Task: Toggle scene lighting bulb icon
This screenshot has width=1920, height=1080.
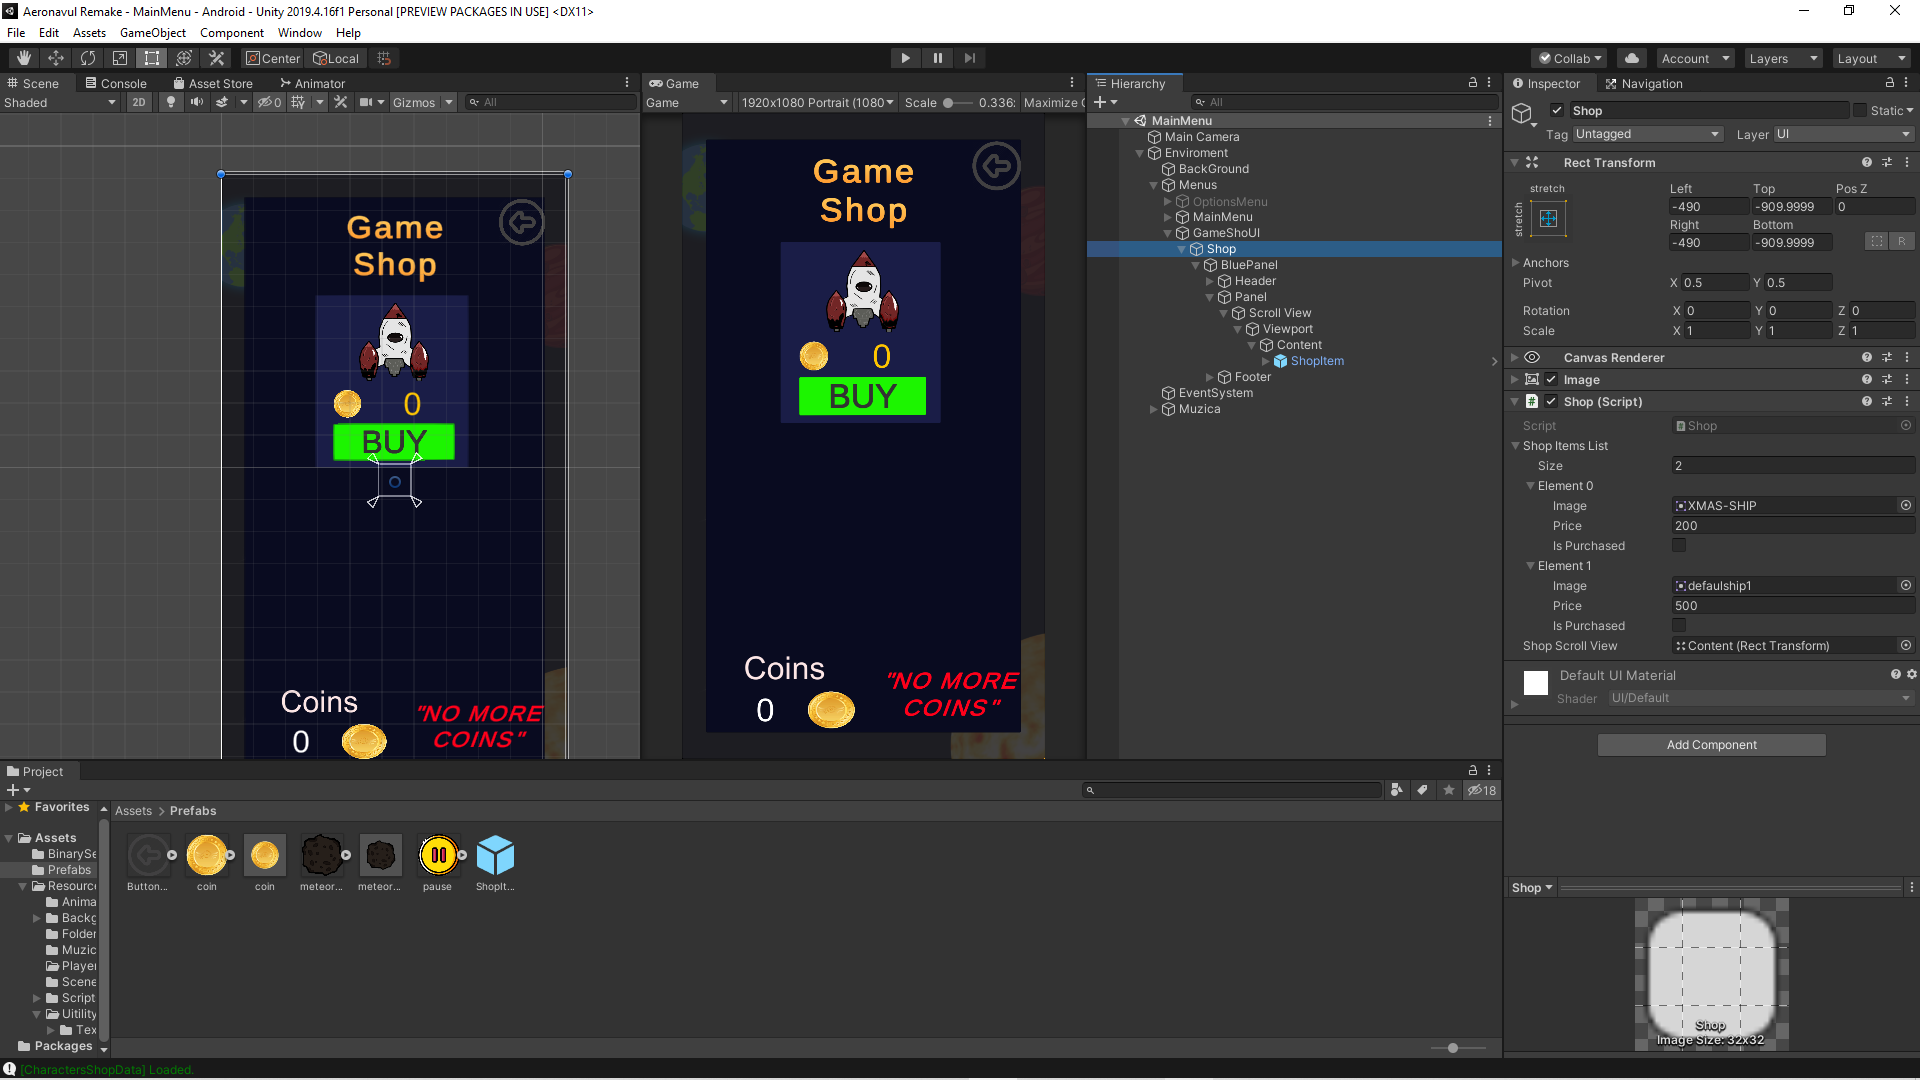Action: coord(171,102)
